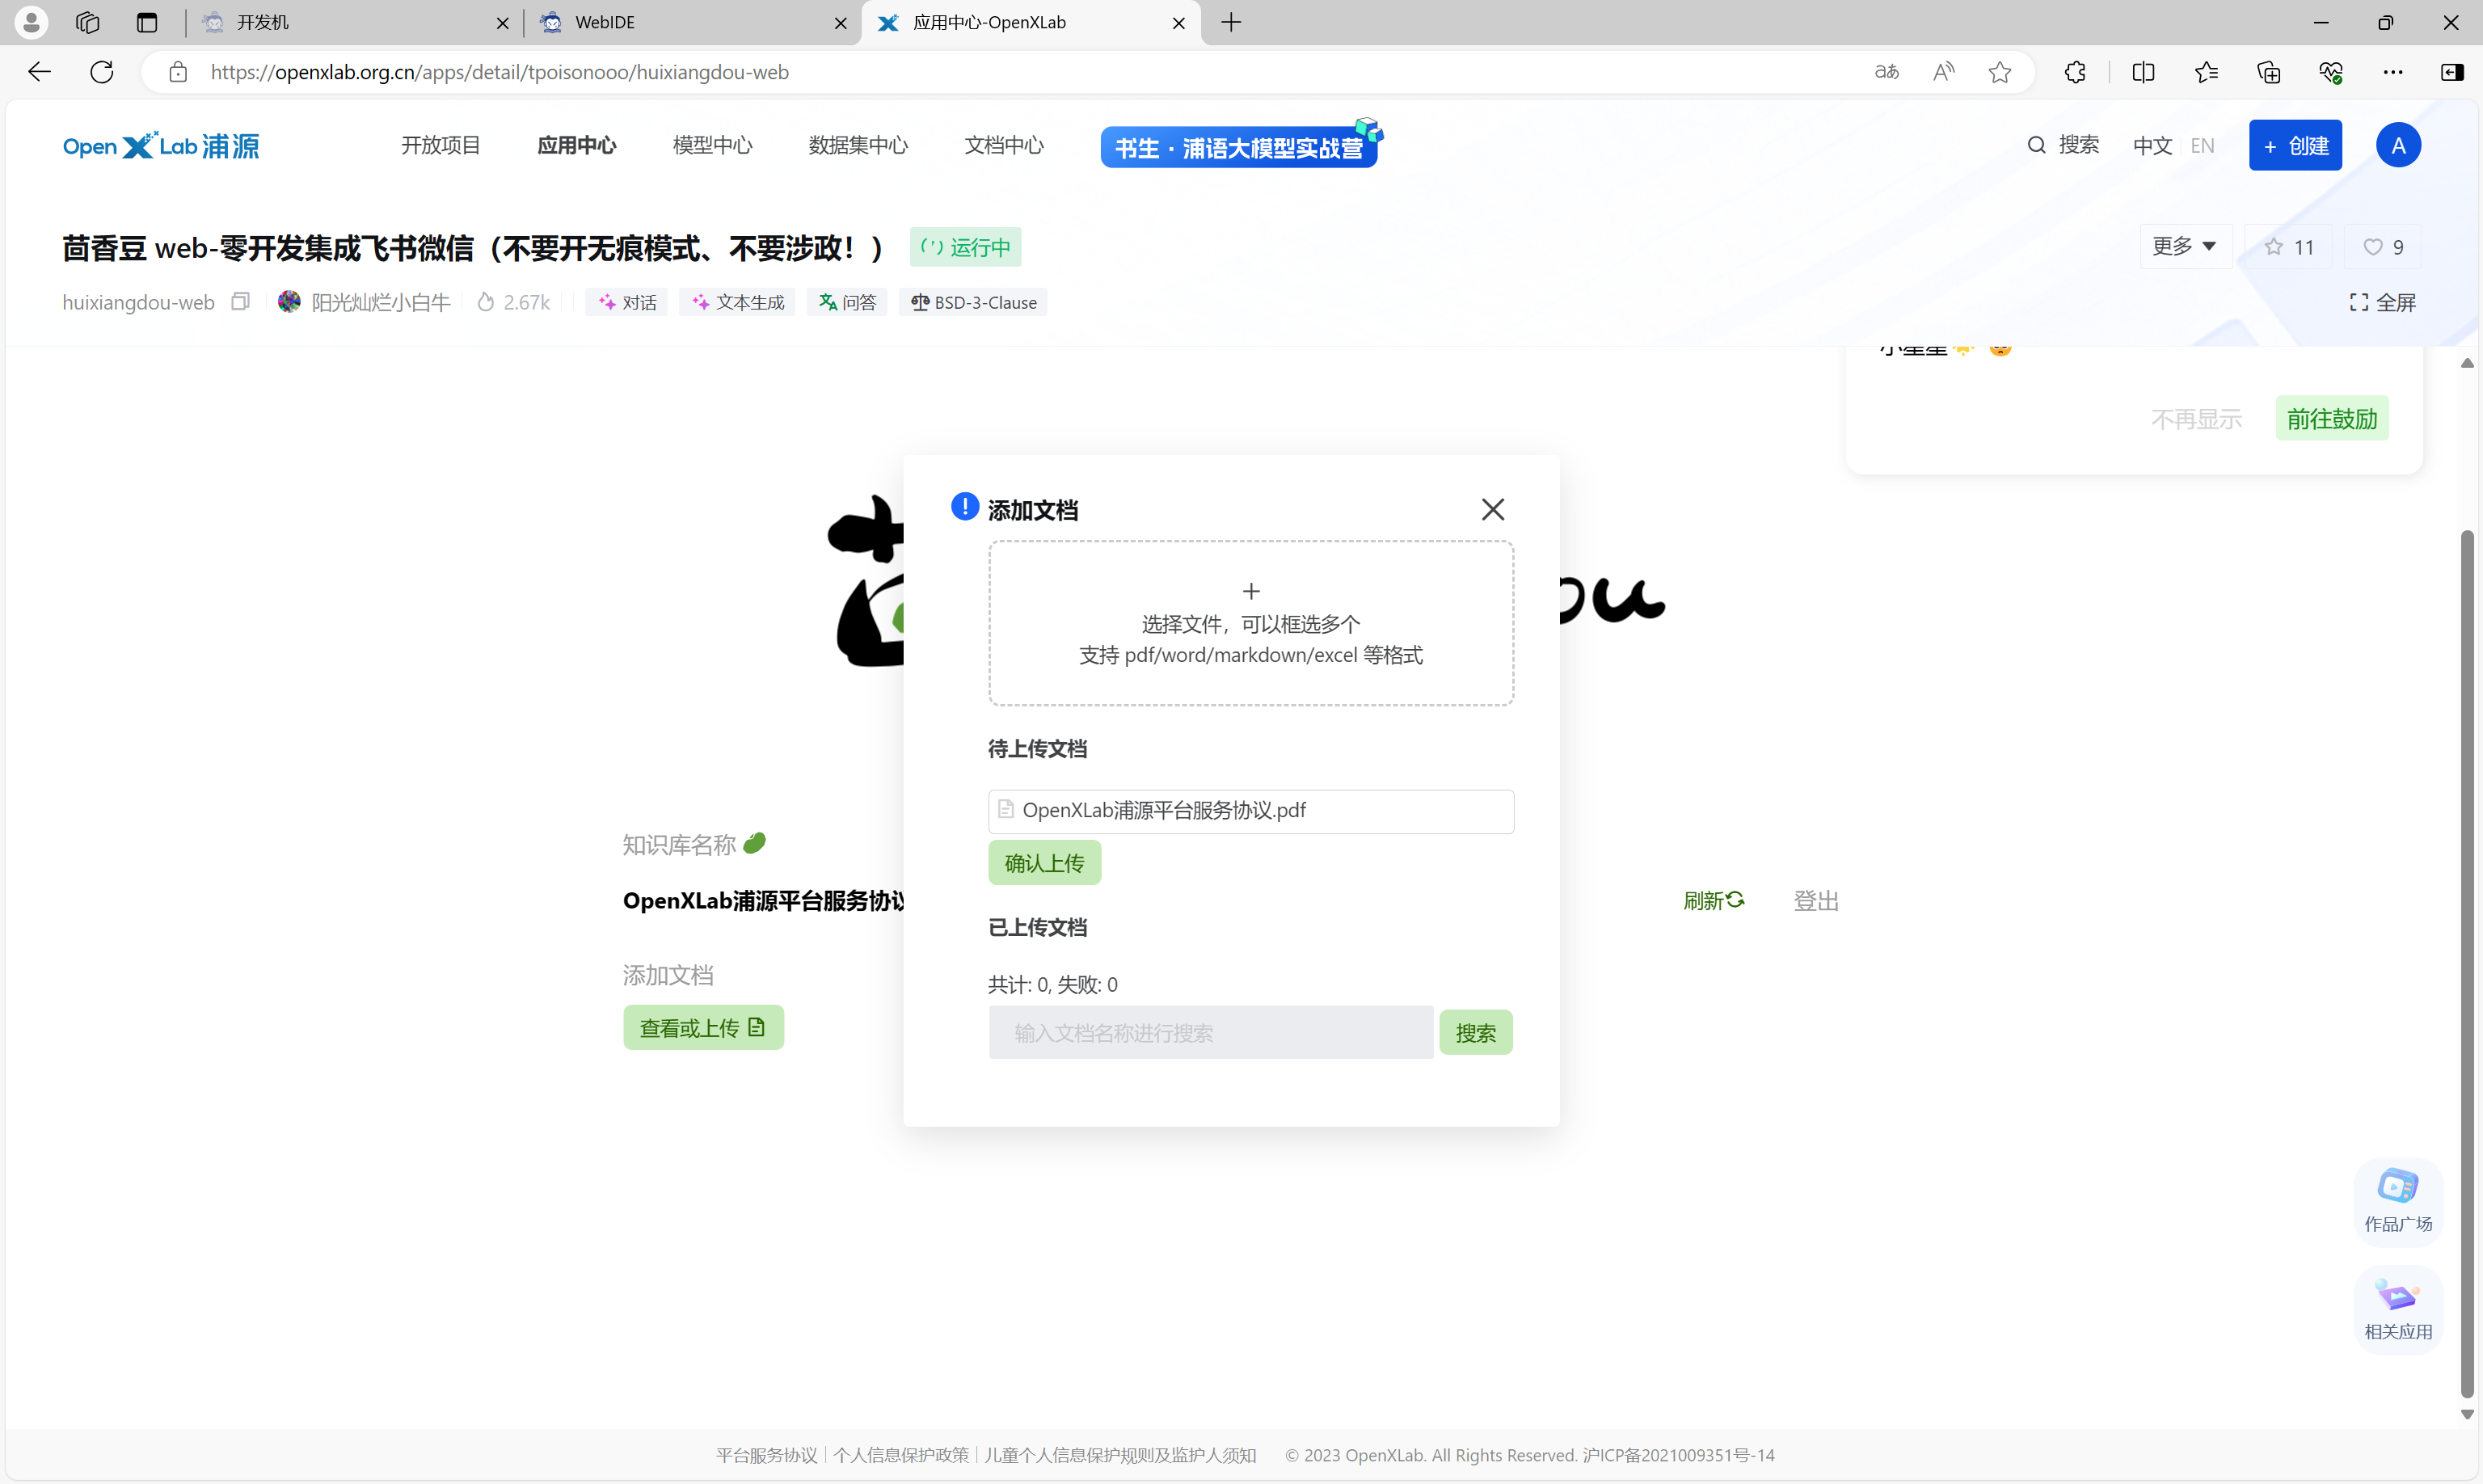Viewport: 2483px width, 1484px height.
Task: Open 模型中心 nav menu
Action: [712, 146]
